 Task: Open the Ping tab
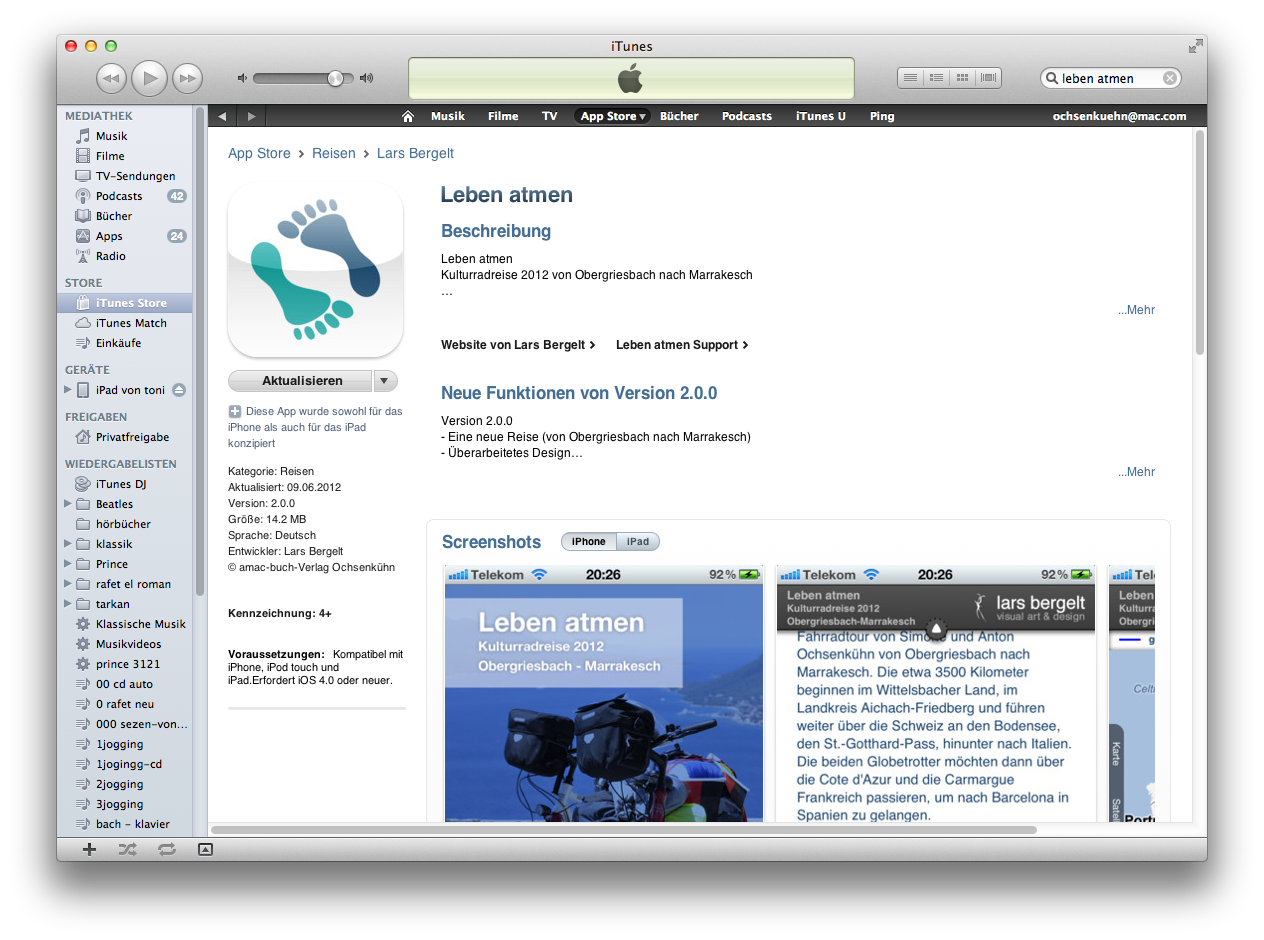click(882, 116)
